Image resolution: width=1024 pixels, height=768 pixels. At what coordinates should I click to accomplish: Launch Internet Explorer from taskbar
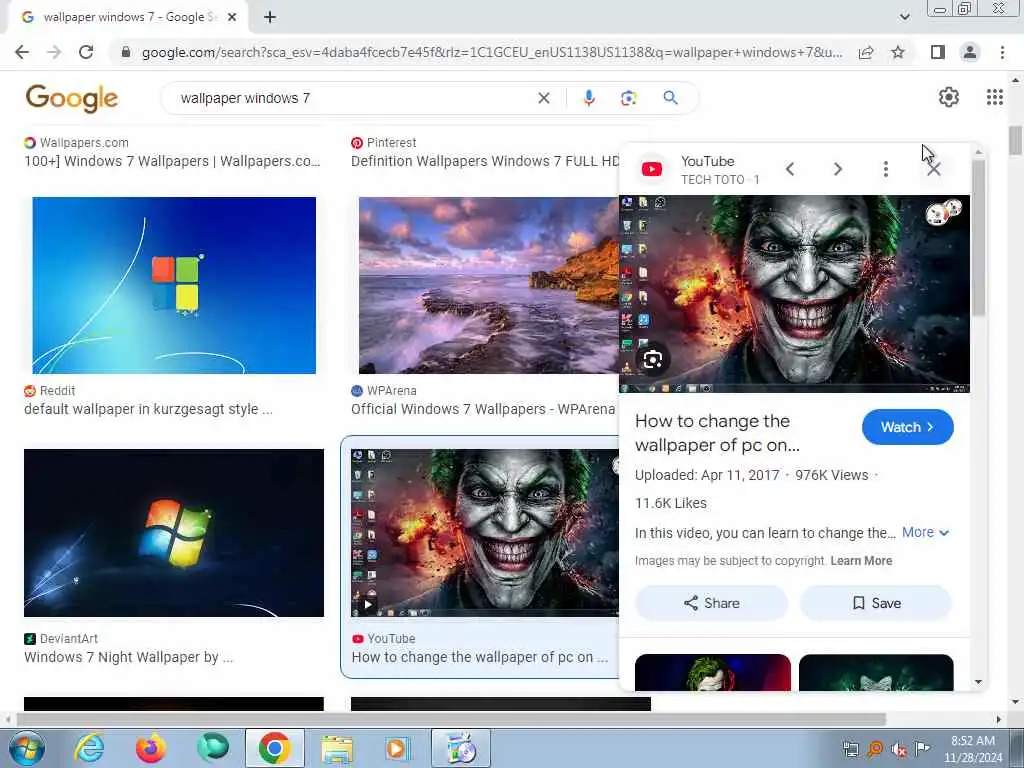89,748
